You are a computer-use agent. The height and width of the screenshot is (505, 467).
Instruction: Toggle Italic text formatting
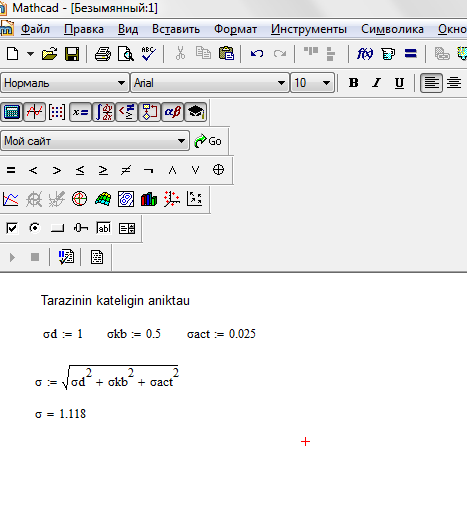377,83
